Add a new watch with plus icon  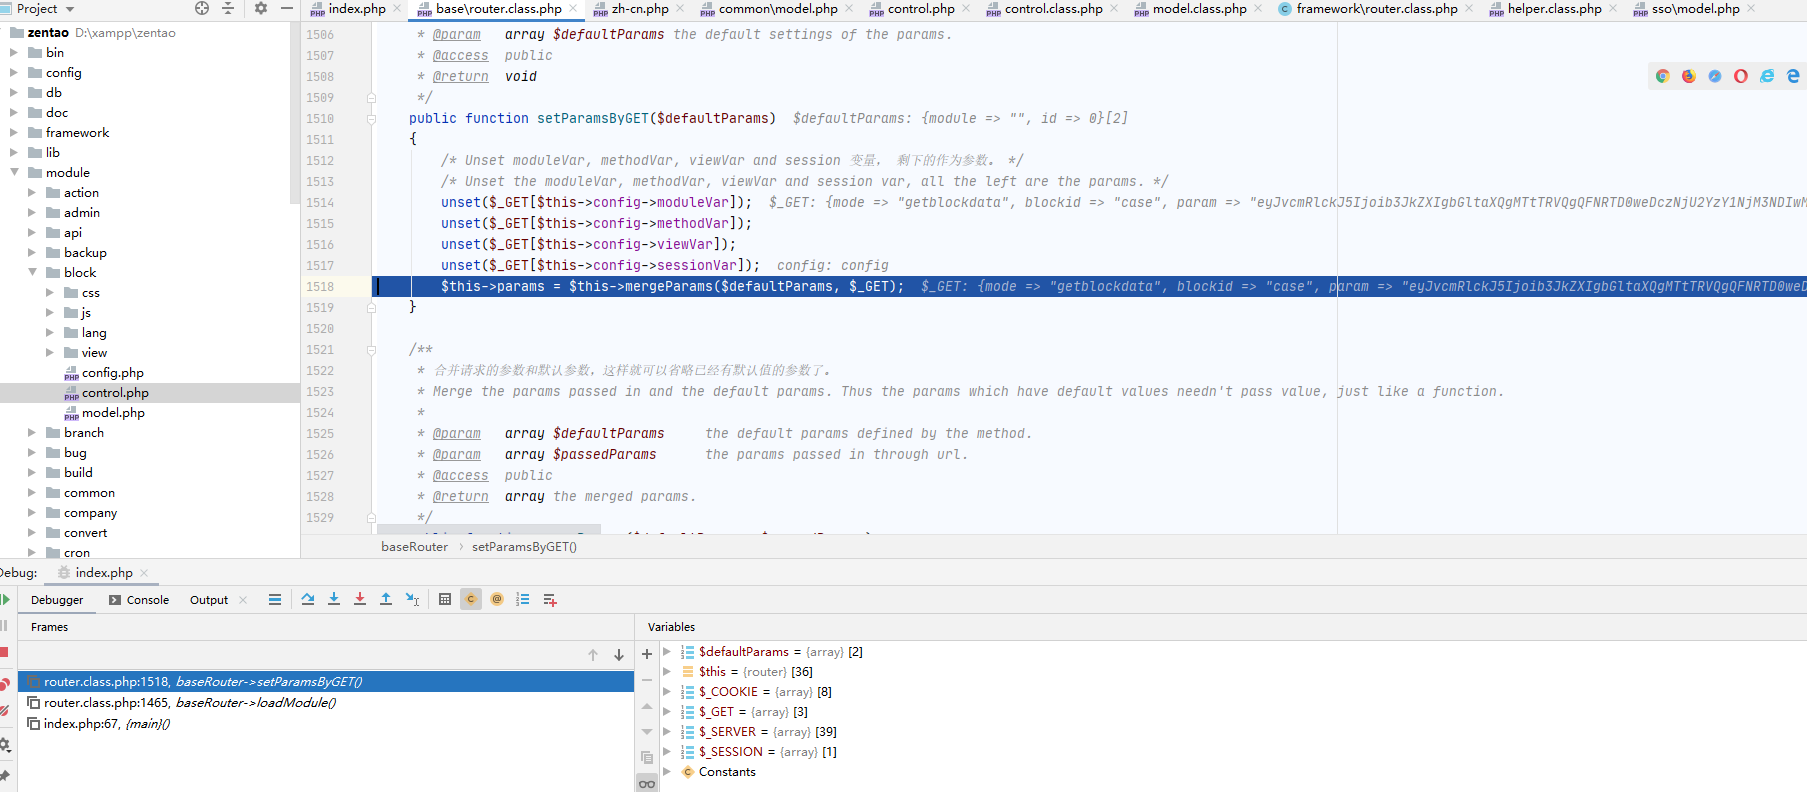[647, 654]
